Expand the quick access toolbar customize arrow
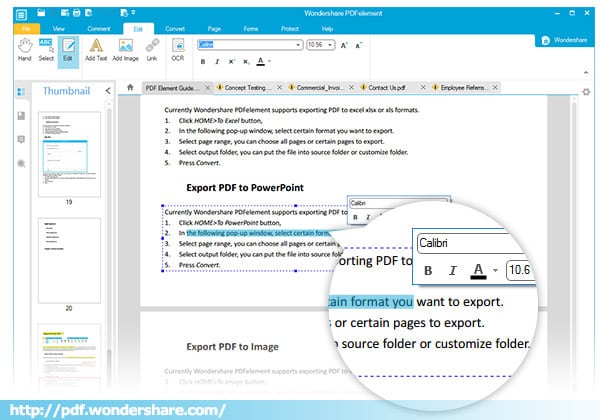 coord(134,13)
